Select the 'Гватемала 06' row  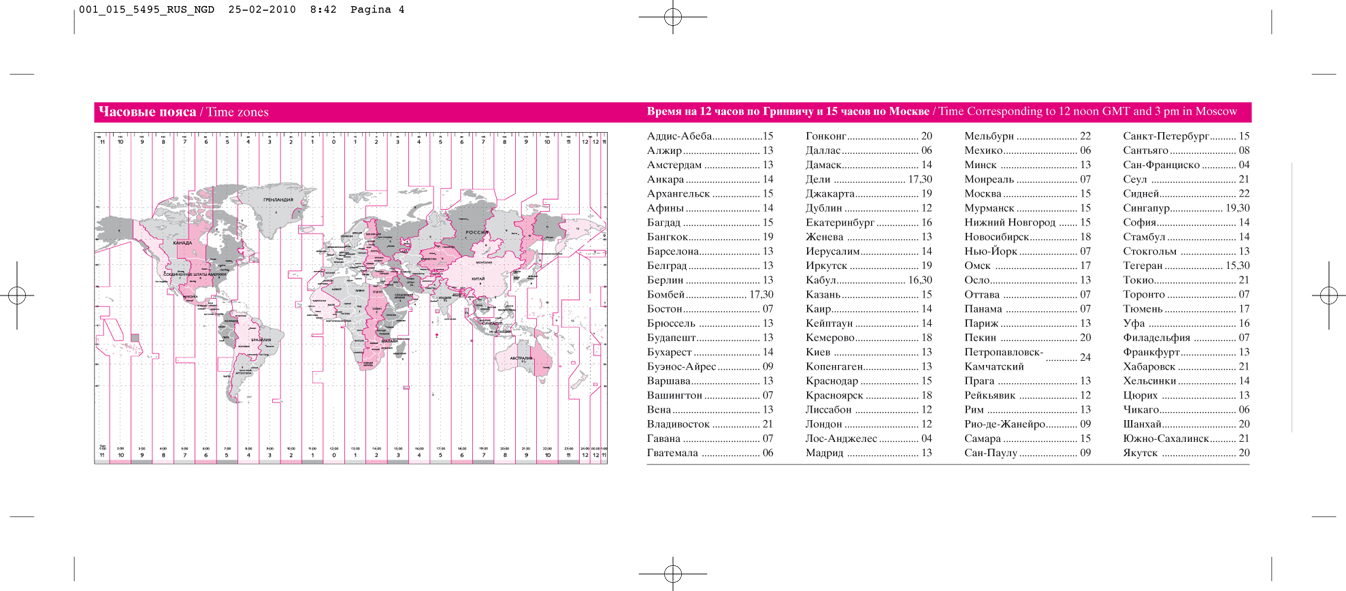[x=710, y=453]
